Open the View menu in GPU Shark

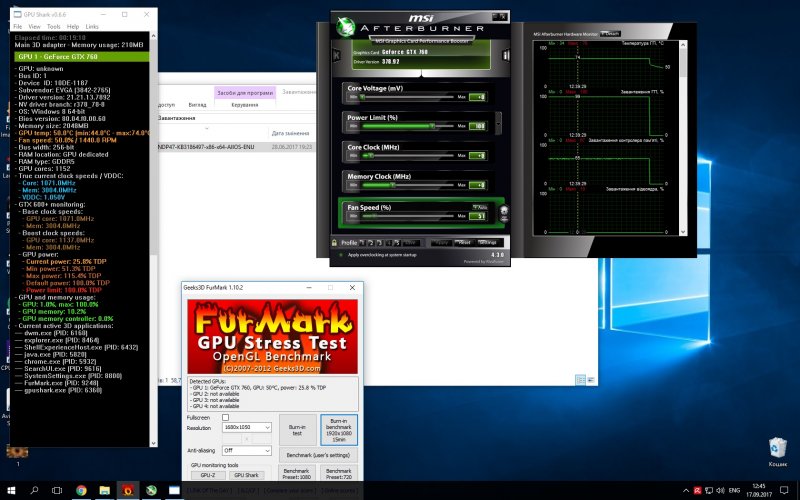pos(35,26)
